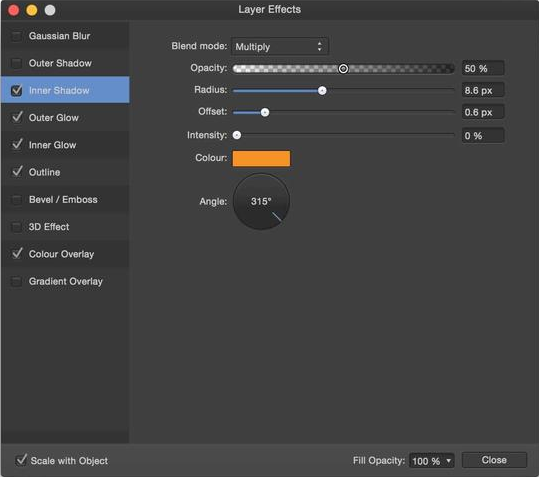Enable the Gaussian Blur checkbox

16,36
